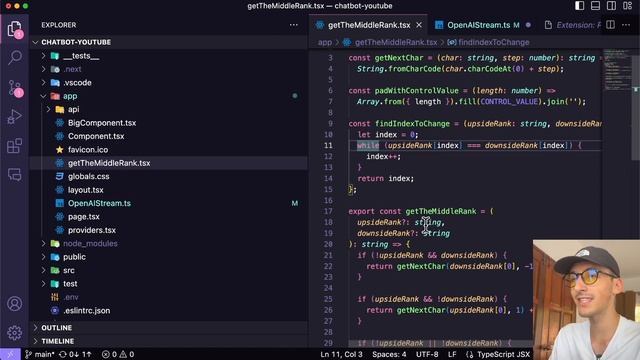Open Explorer more actions ellipsis
The height and width of the screenshot is (360, 640).
pyautogui.click(x=293, y=25)
